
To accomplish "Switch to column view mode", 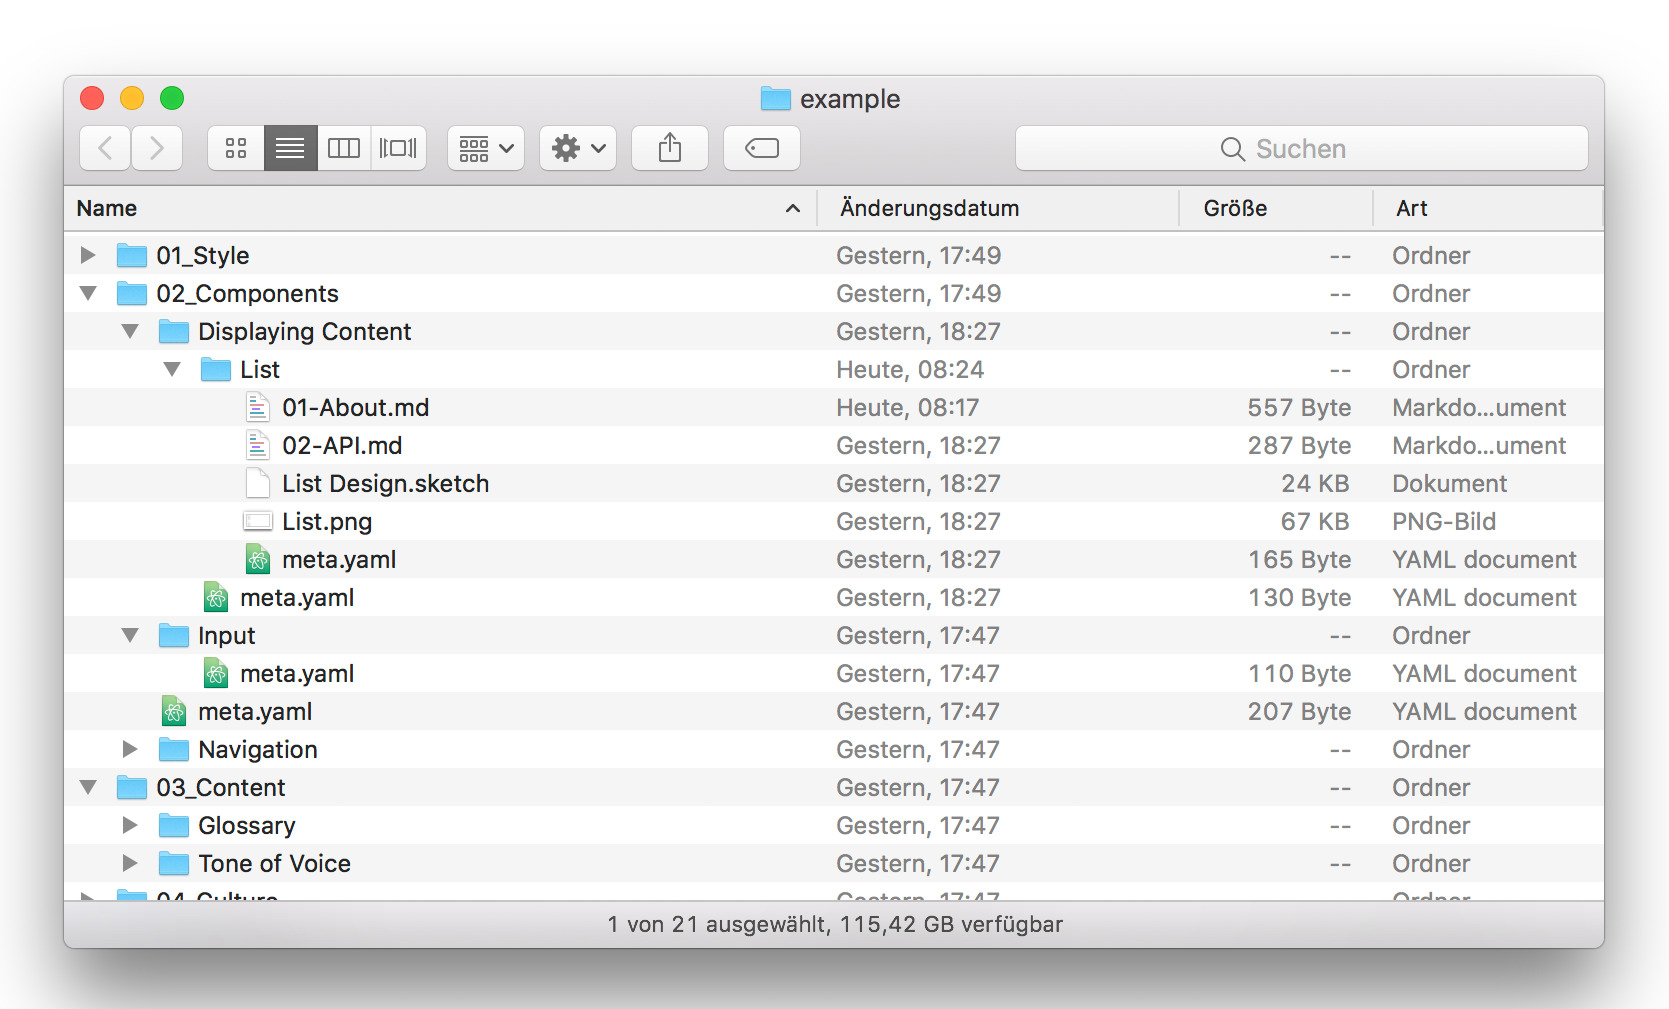I will coord(344,149).
